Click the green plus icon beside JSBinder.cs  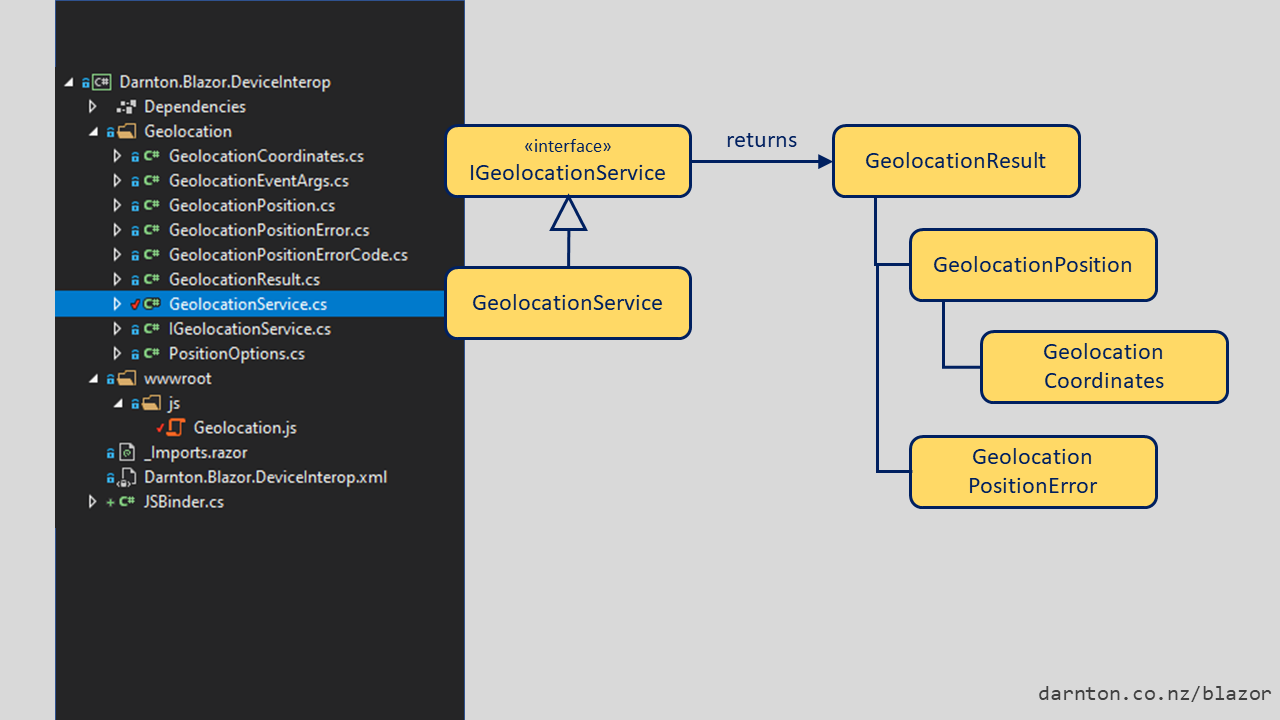tap(110, 502)
